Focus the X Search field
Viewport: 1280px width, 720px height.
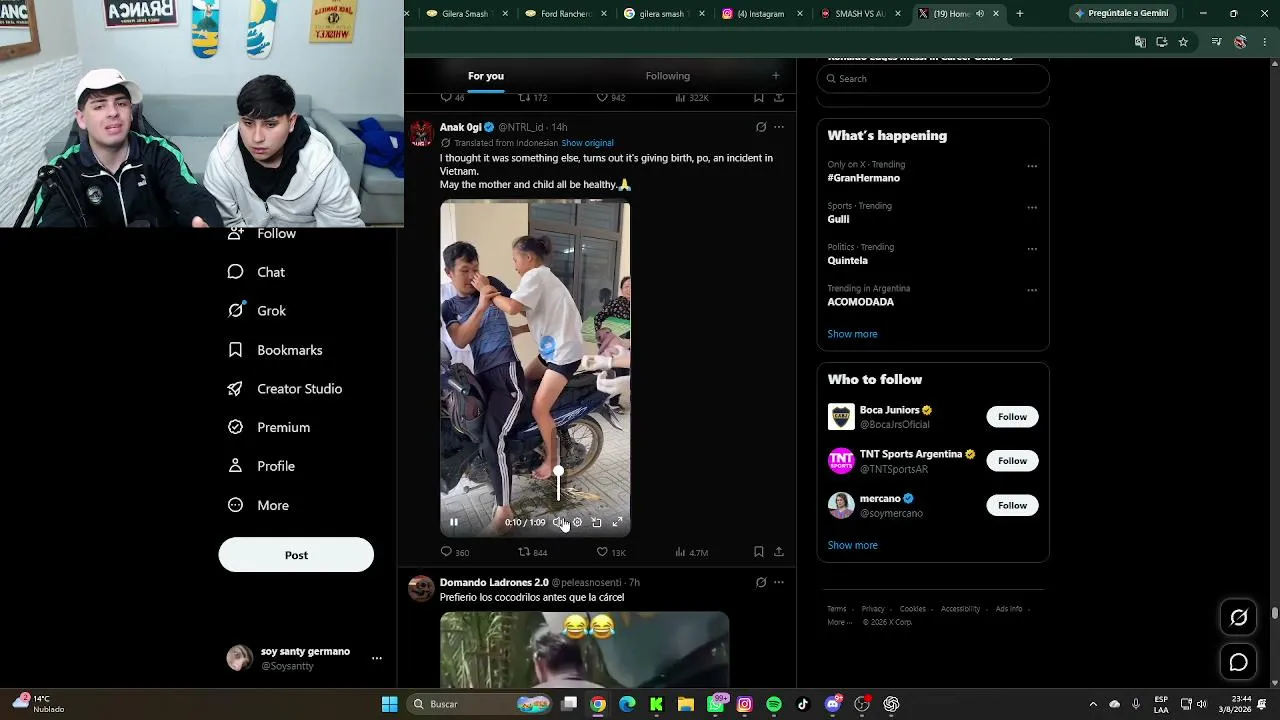[933, 79]
